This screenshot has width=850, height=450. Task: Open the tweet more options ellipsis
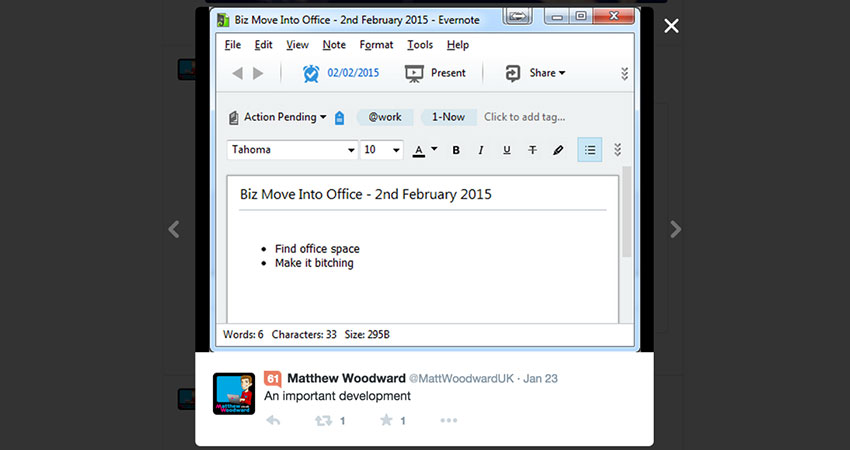click(x=449, y=420)
